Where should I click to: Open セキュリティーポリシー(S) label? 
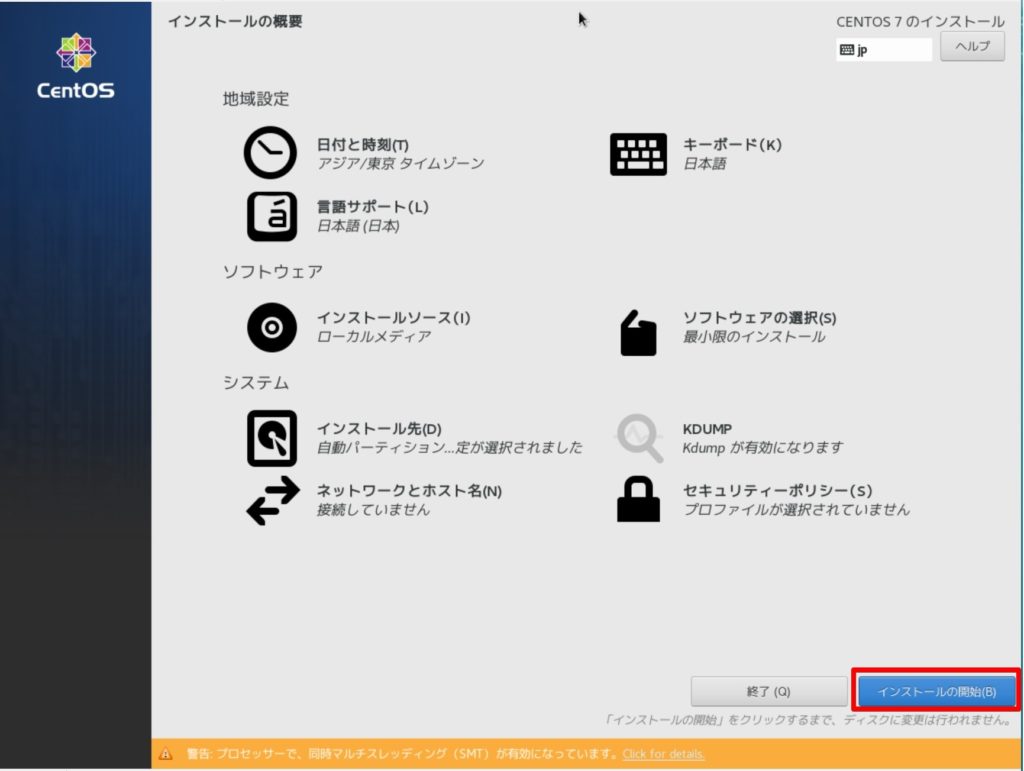click(x=778, y=490)
